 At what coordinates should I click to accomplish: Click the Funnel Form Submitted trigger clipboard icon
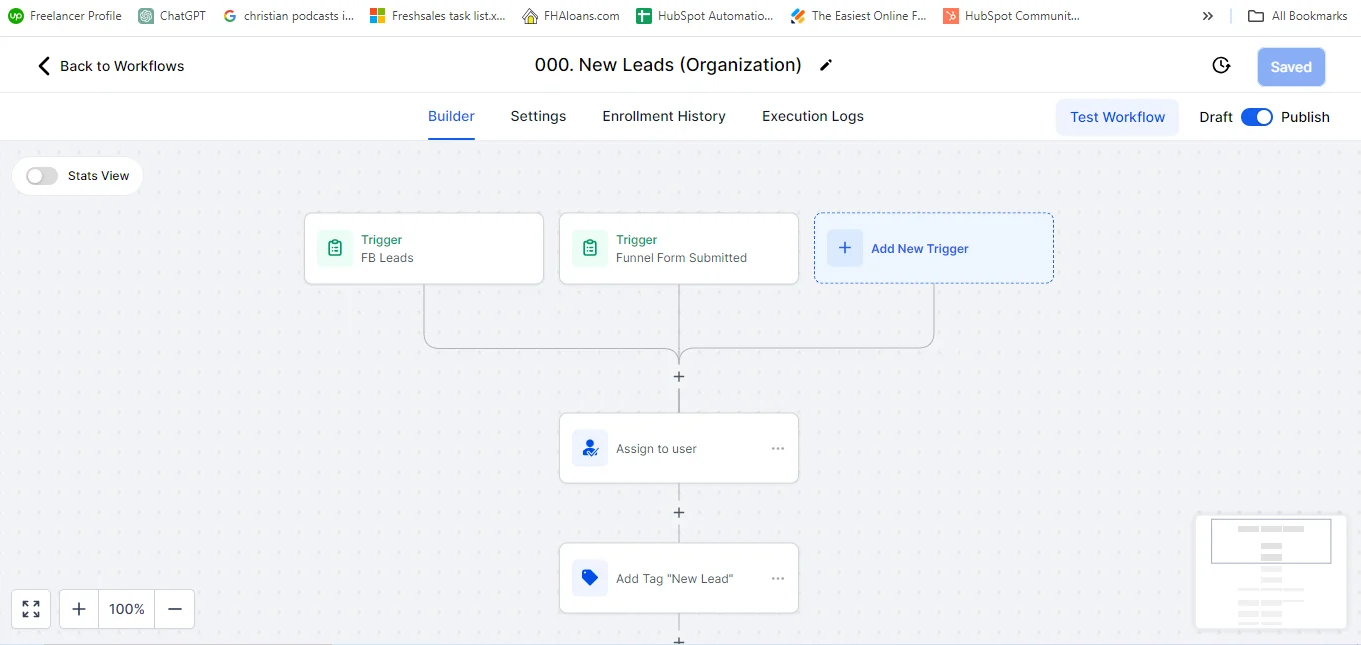(x=590, y=248)
